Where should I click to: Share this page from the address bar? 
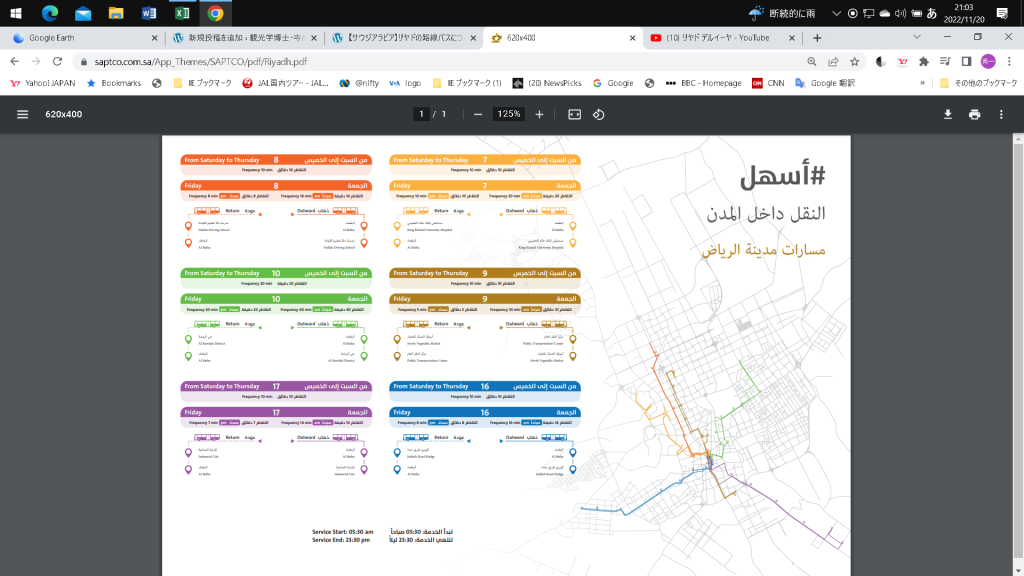click(833, 61)
